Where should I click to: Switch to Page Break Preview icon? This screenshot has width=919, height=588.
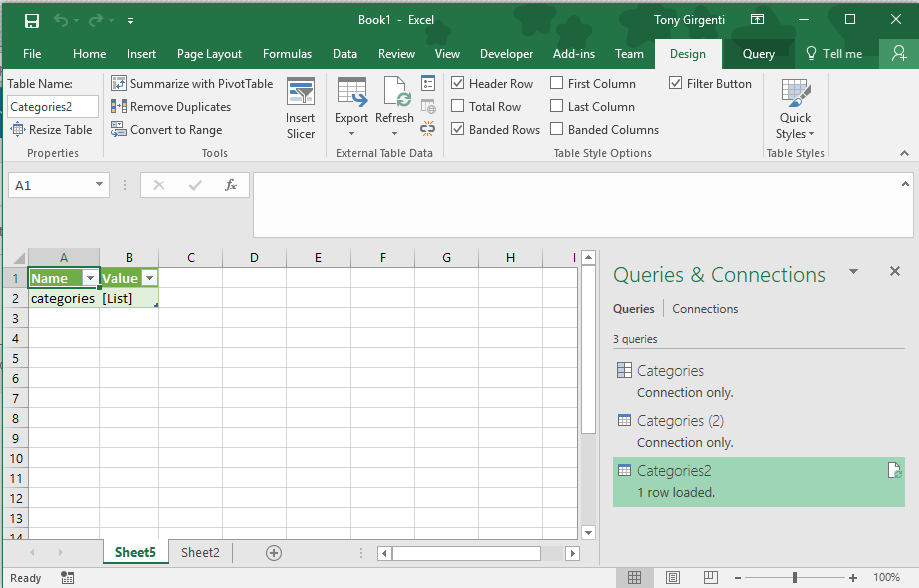pyautogui.click(x=710, y=577)
